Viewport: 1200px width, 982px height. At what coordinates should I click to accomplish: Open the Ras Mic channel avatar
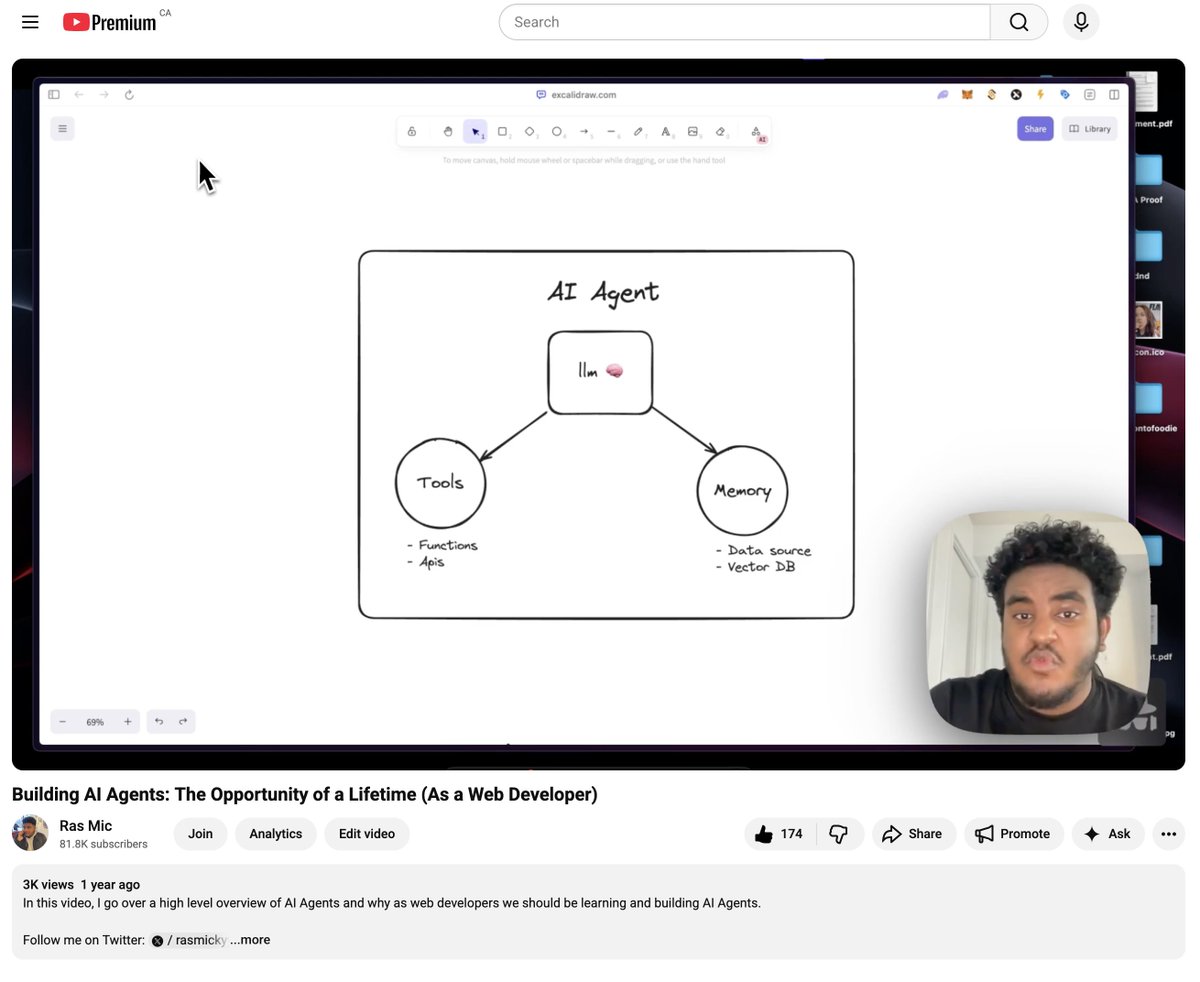click(30, 834)
